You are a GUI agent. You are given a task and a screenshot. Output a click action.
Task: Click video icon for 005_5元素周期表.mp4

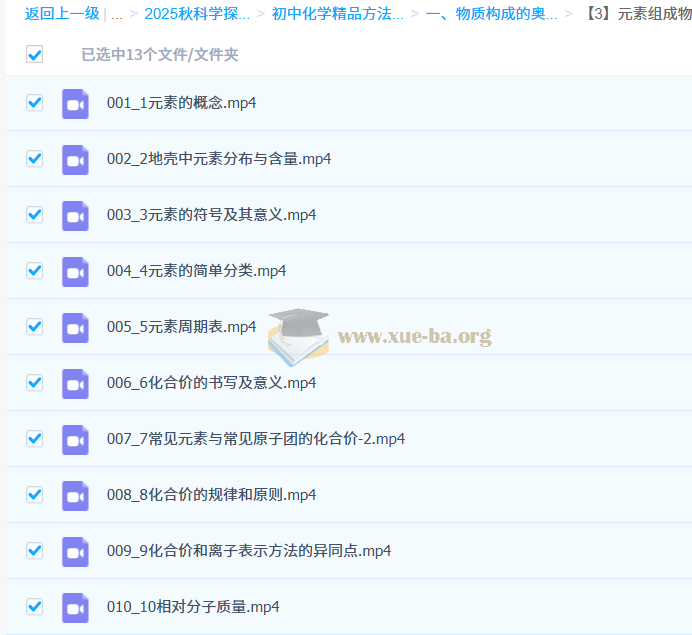tap(75, 327)
